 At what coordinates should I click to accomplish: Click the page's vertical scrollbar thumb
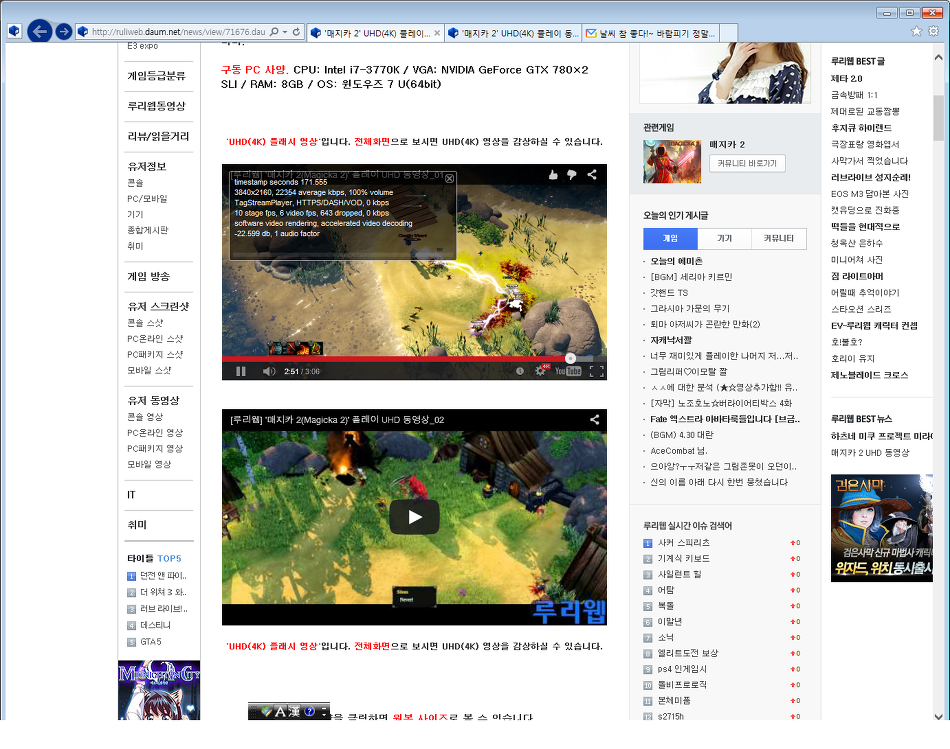(x=938, y=118)
